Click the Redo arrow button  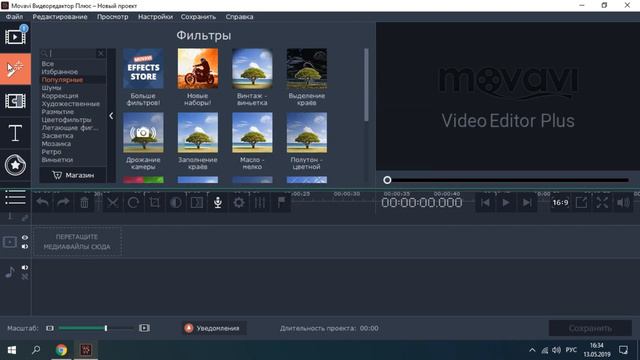[63, 202]
